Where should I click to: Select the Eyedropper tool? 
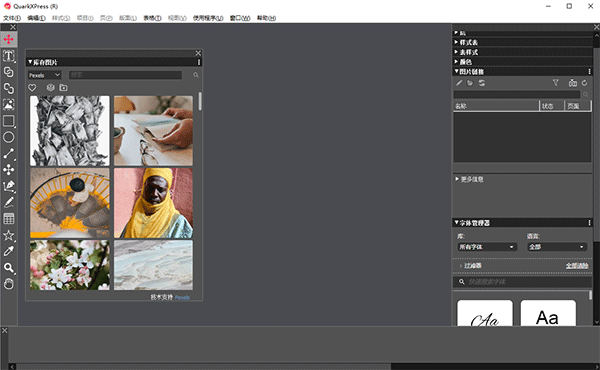pos(8,251)
